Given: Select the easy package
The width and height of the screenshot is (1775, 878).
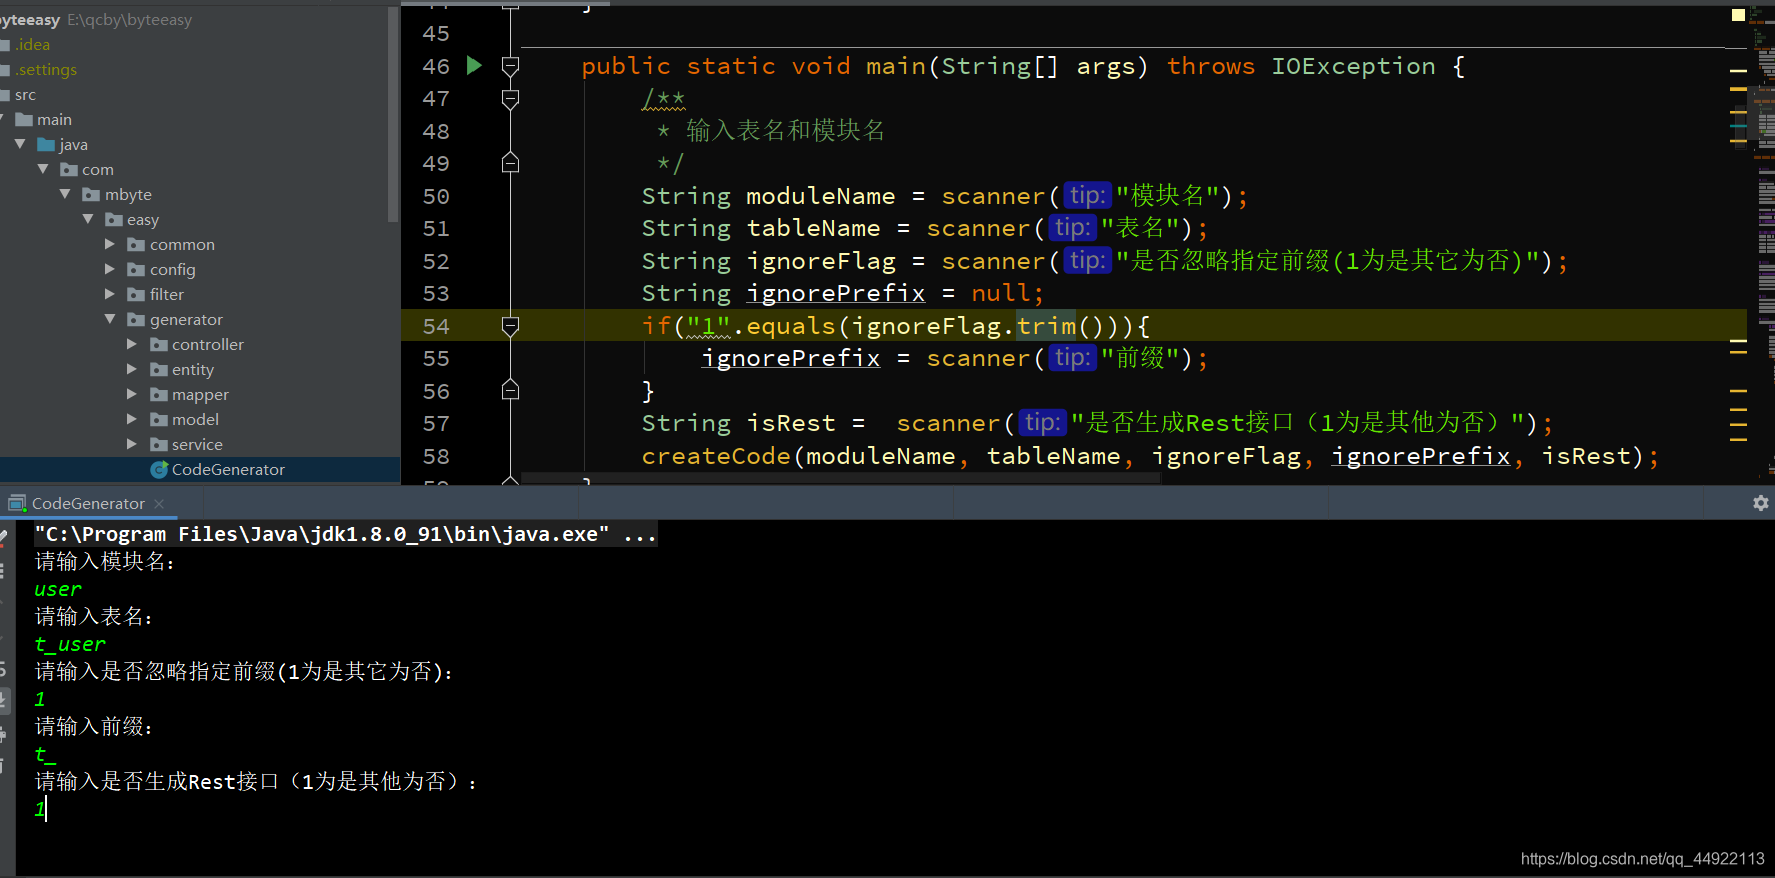Looking at the screenshot, I should (143, 219).
